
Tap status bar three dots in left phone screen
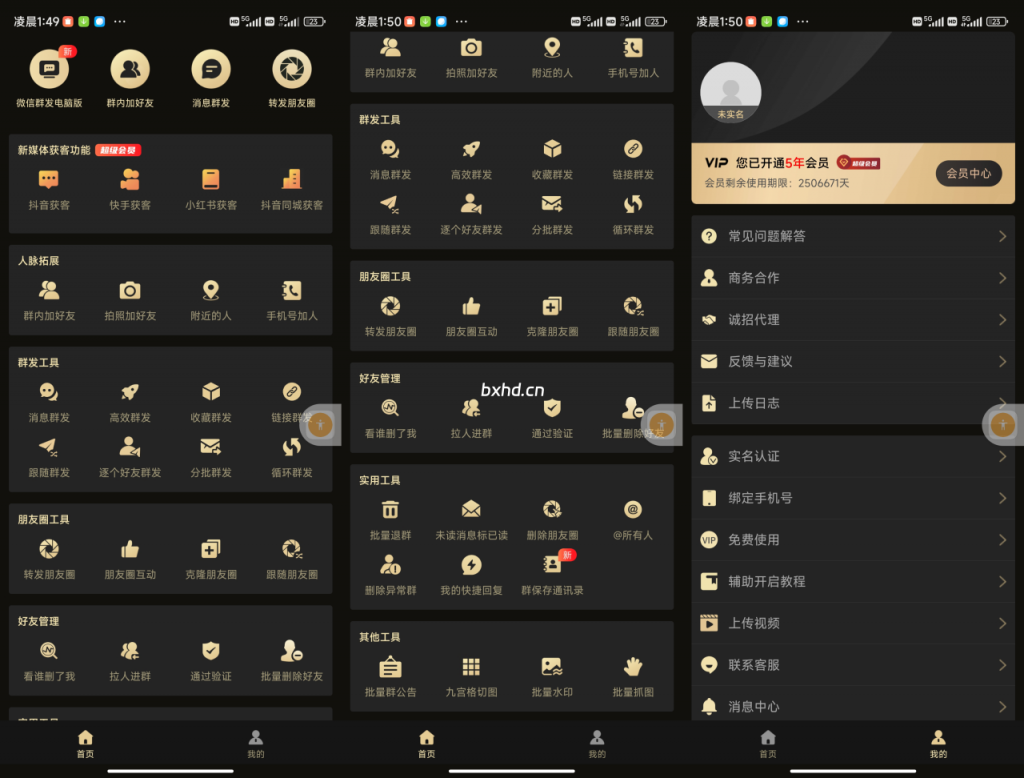click(120, 22)
